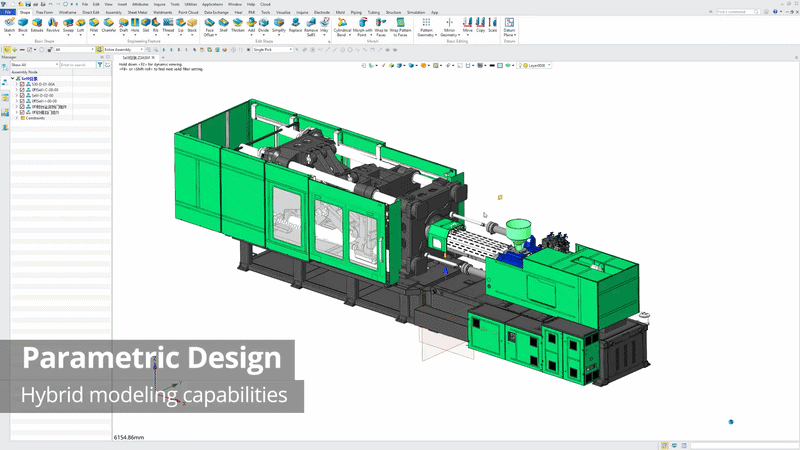Toggle the second assembly component's checkbox

point(22,90)
